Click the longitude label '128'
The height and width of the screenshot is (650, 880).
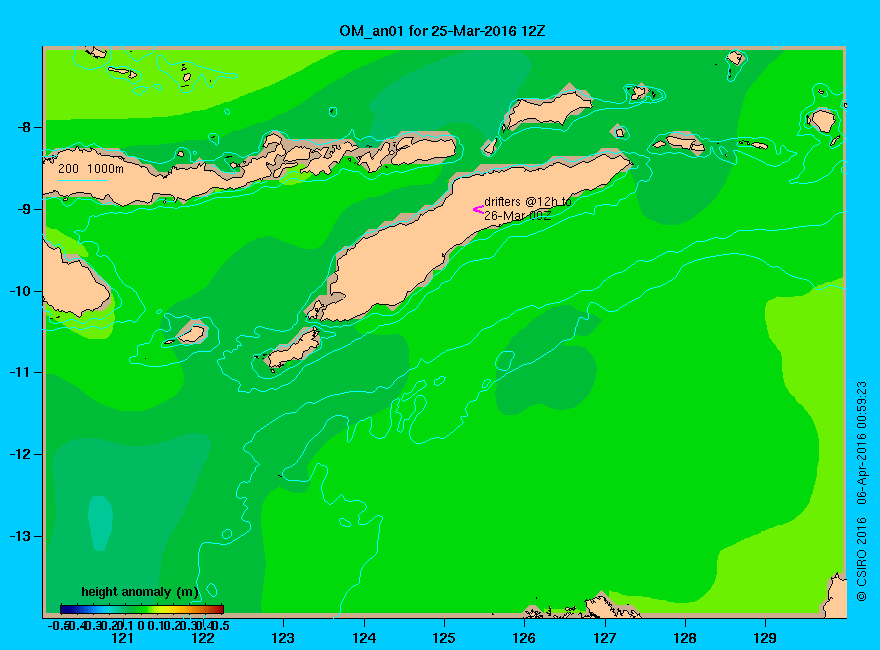tap(685, 638)
